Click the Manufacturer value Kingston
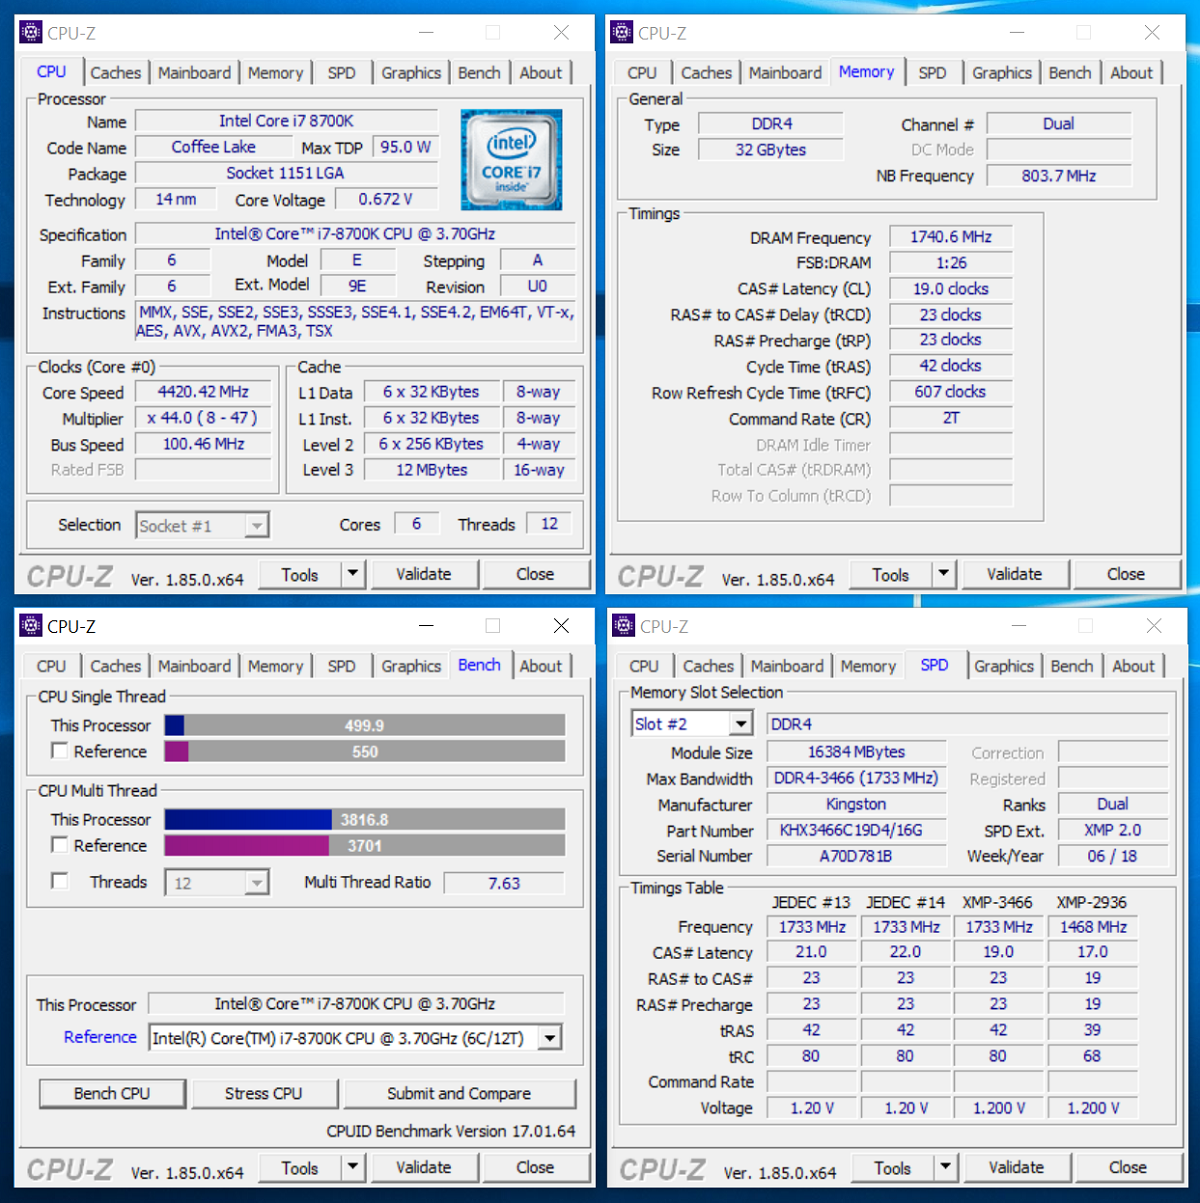Viewport: 1200px width, 1203px height. 857,804
